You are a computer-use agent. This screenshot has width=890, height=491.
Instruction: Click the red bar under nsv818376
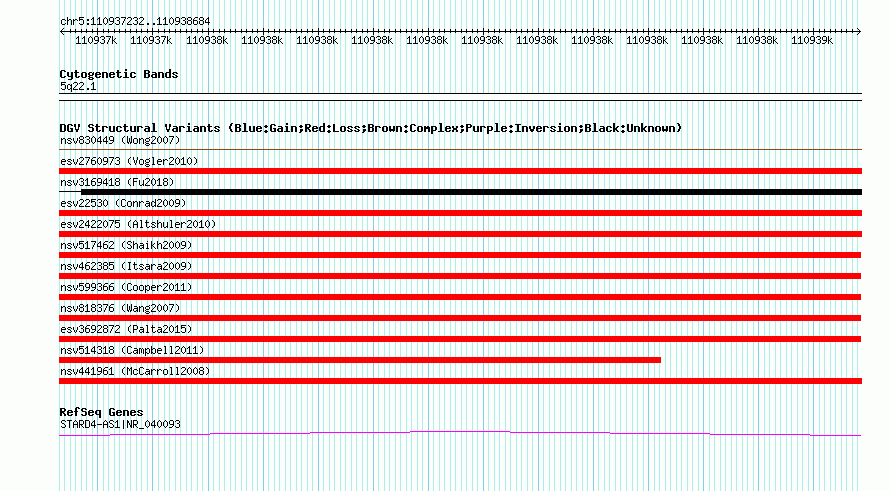click(x=460, y=318)
